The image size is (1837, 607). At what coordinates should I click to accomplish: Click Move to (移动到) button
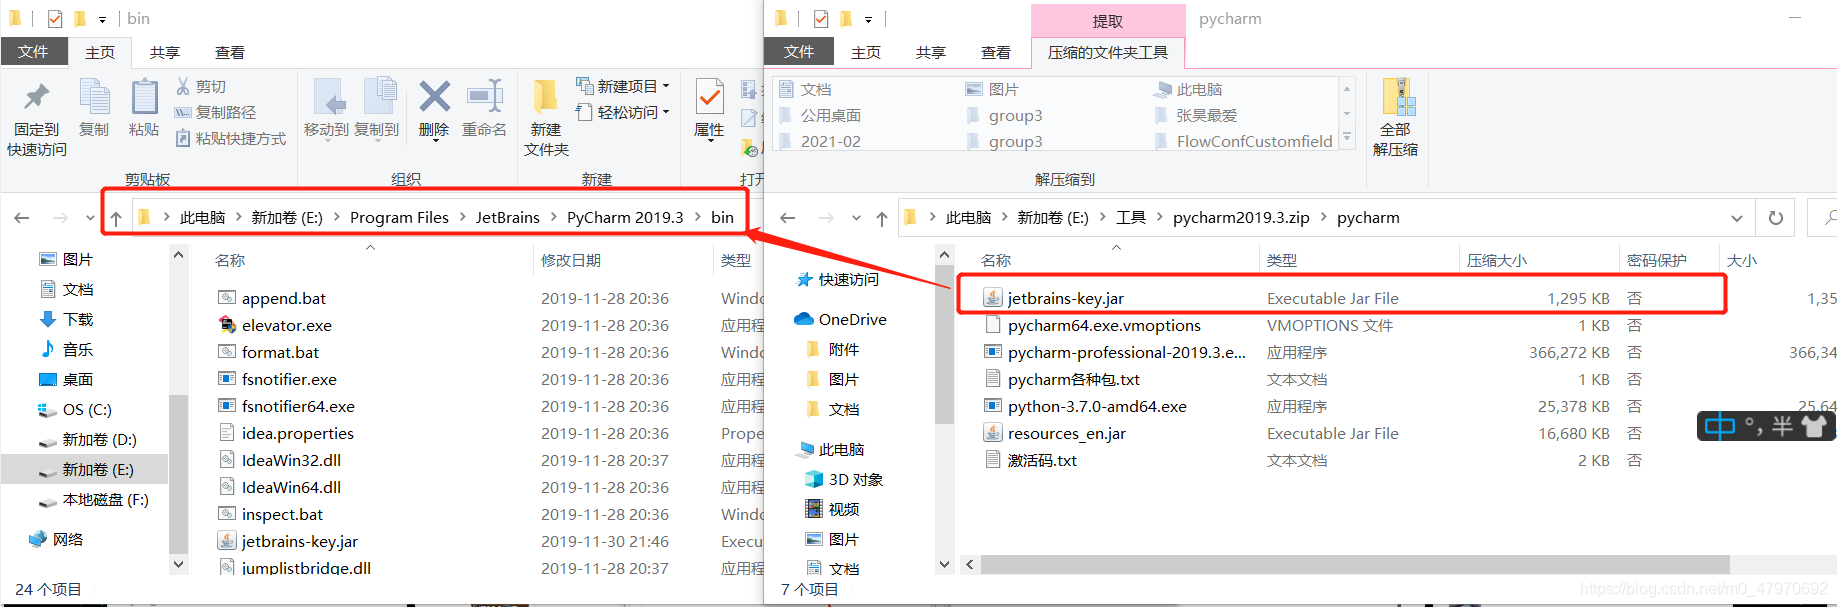click(x=327, y=109)
